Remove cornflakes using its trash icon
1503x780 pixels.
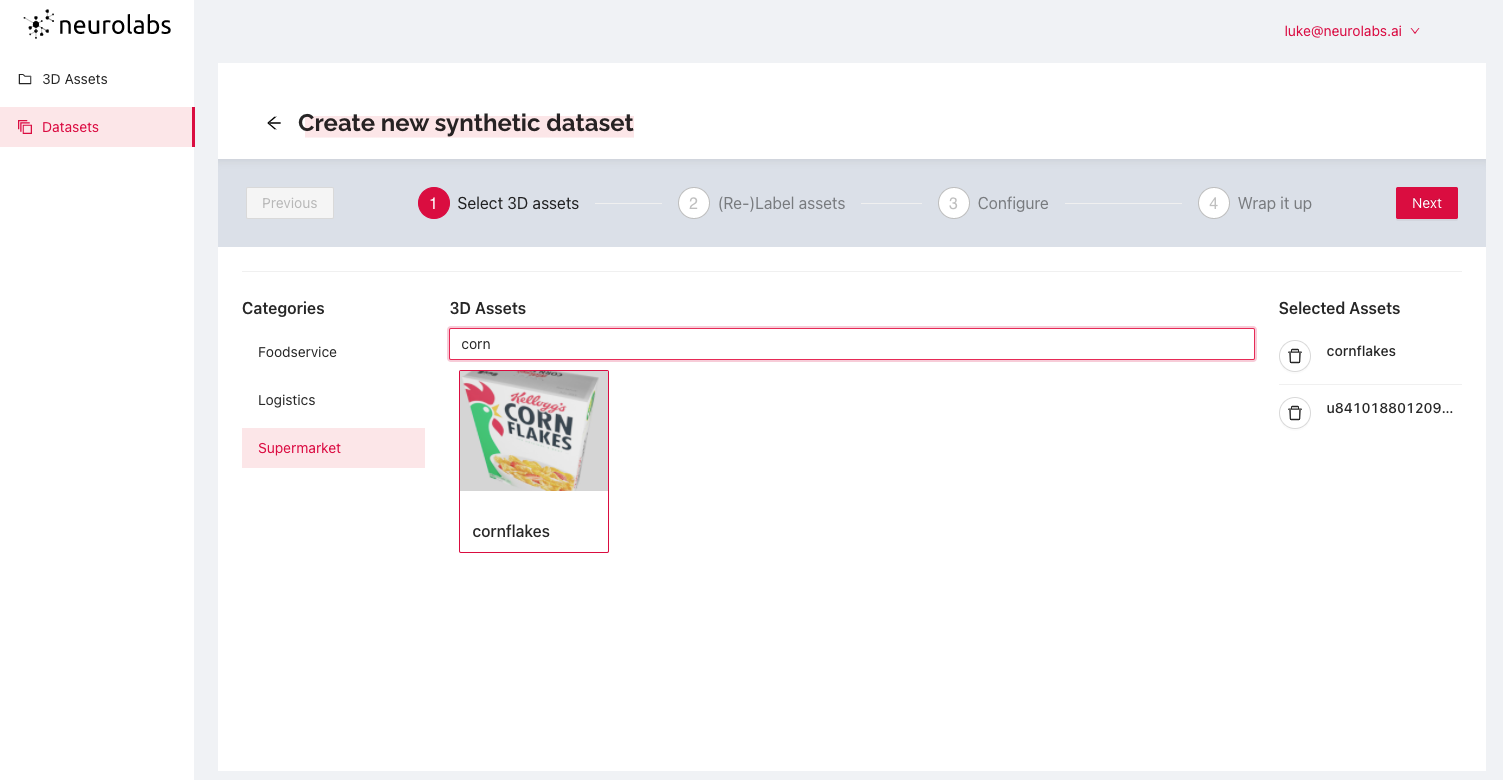coord(1295,356)
